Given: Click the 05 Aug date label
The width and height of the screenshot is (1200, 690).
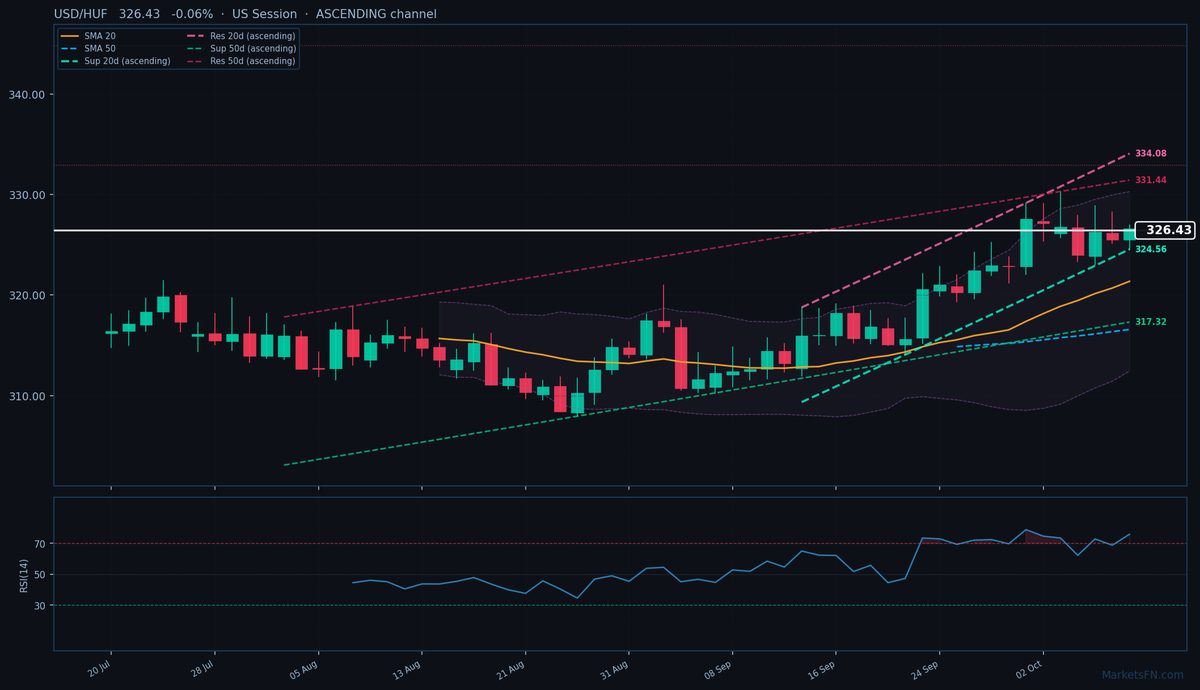Looking at the screenshot, I should (x=306, y=669).
